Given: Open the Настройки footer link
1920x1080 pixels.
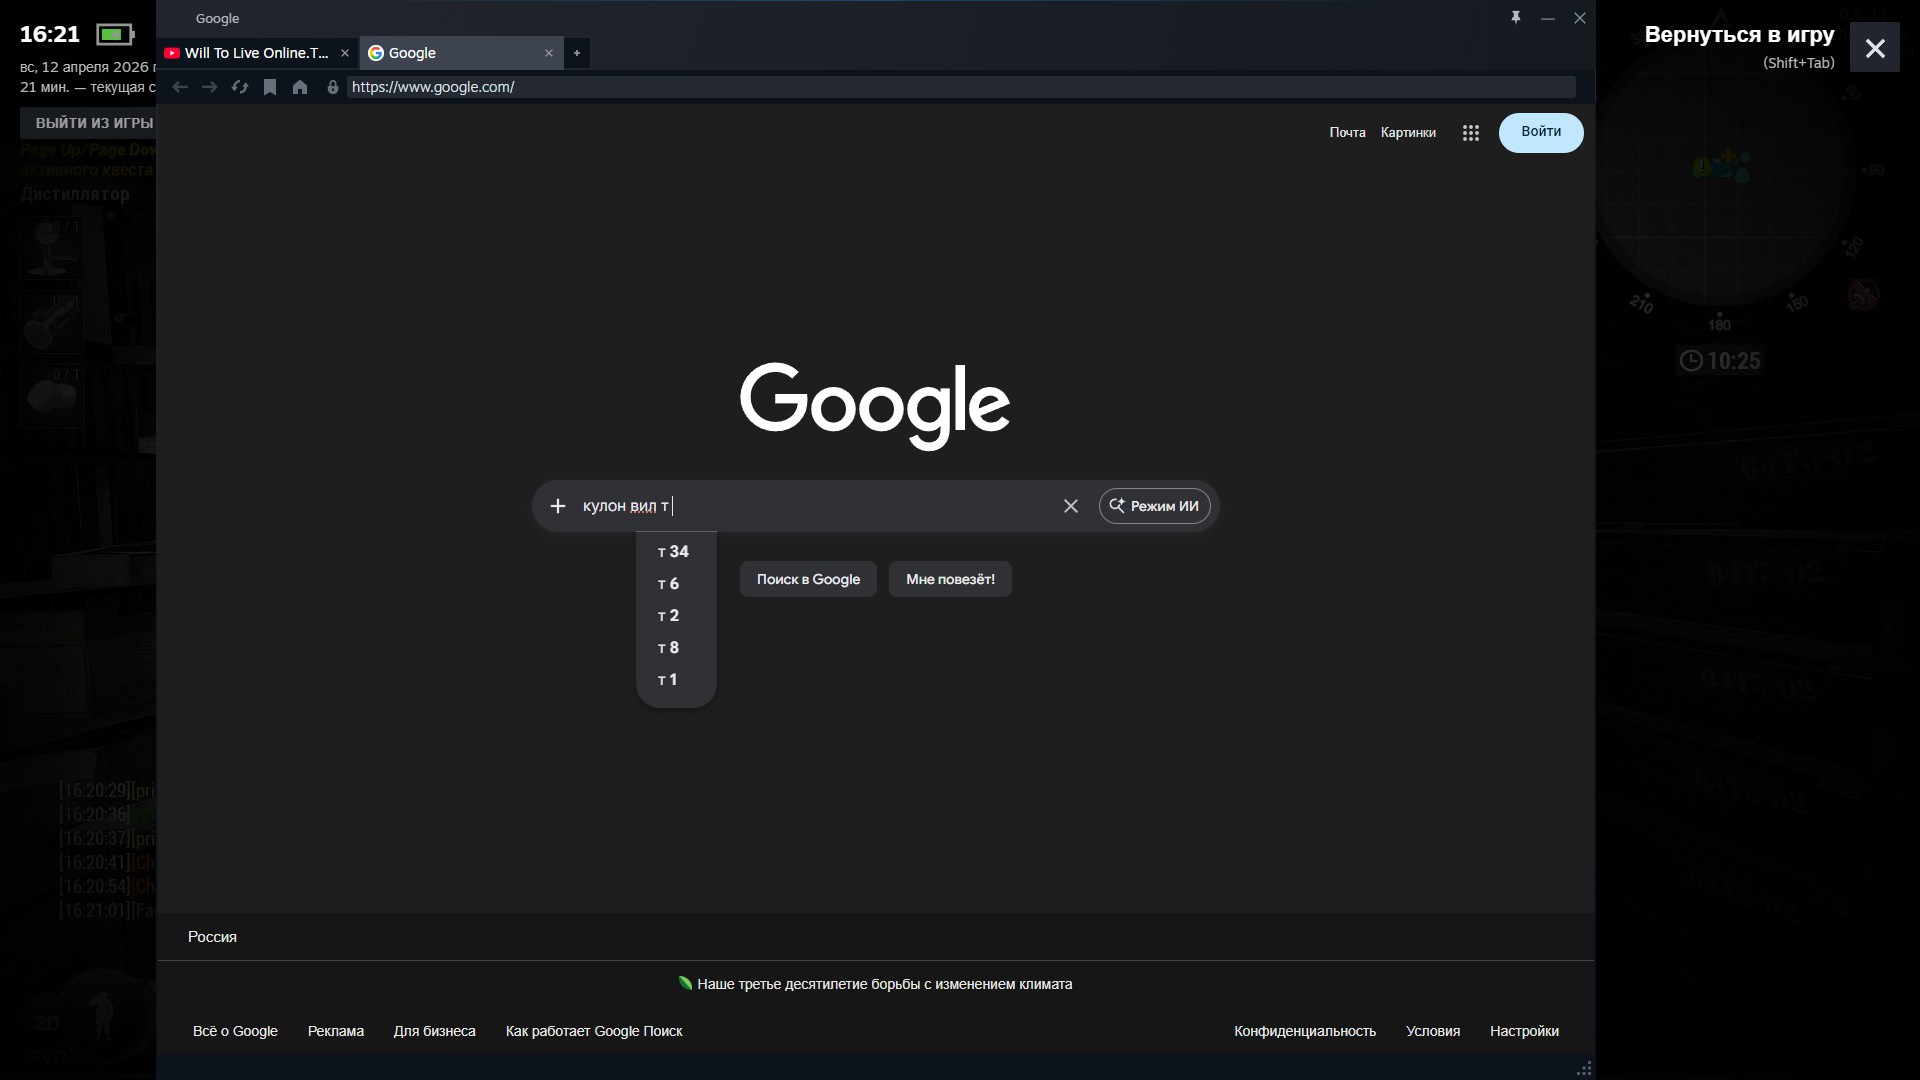Looking at the screenshot, I should coord(1523,1031).
